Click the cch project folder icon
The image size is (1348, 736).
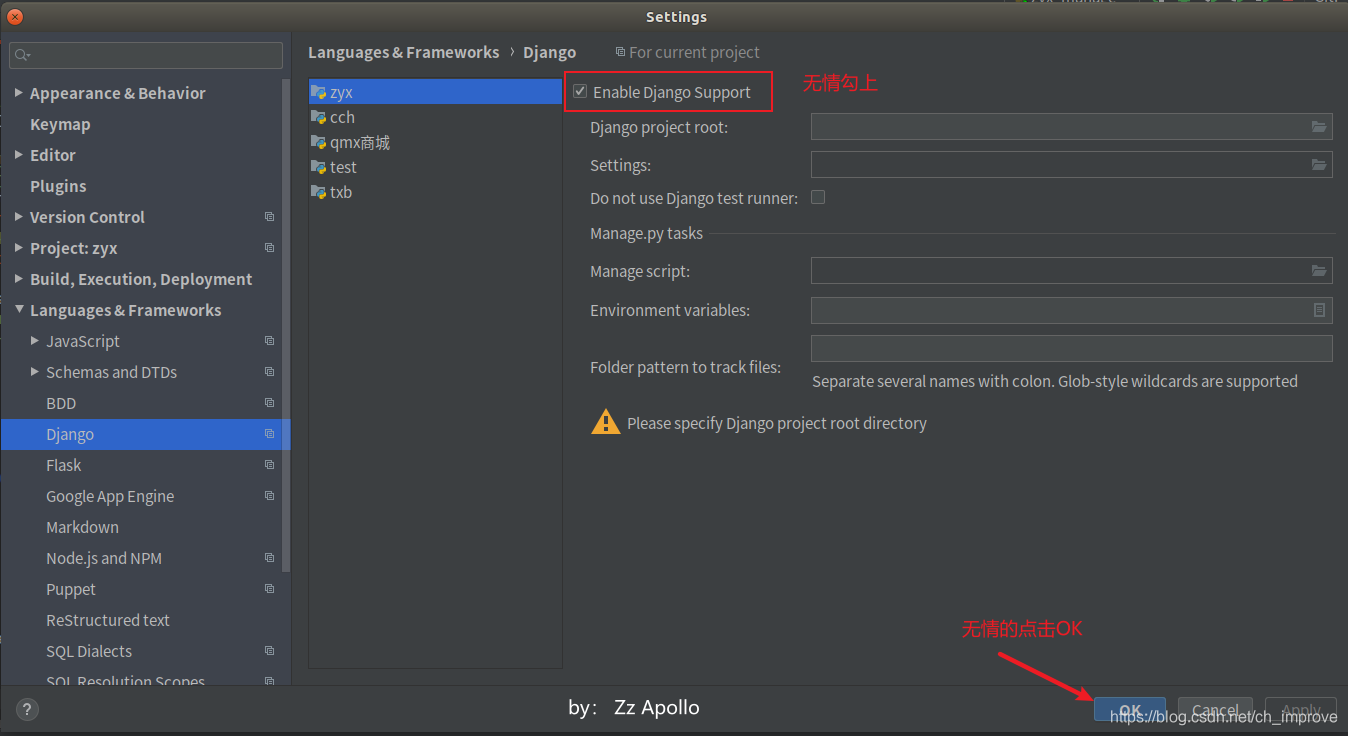319,117
